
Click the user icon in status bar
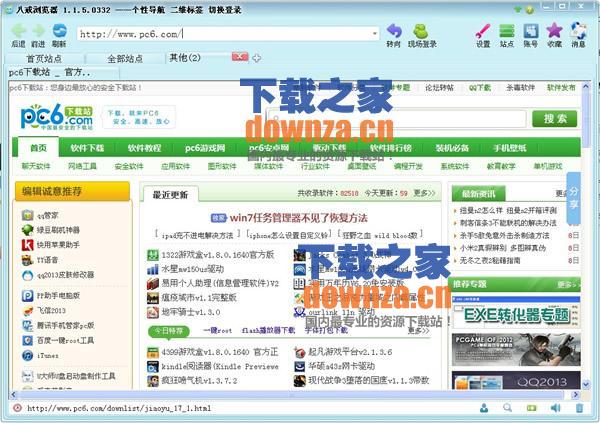tap(484, 408)
